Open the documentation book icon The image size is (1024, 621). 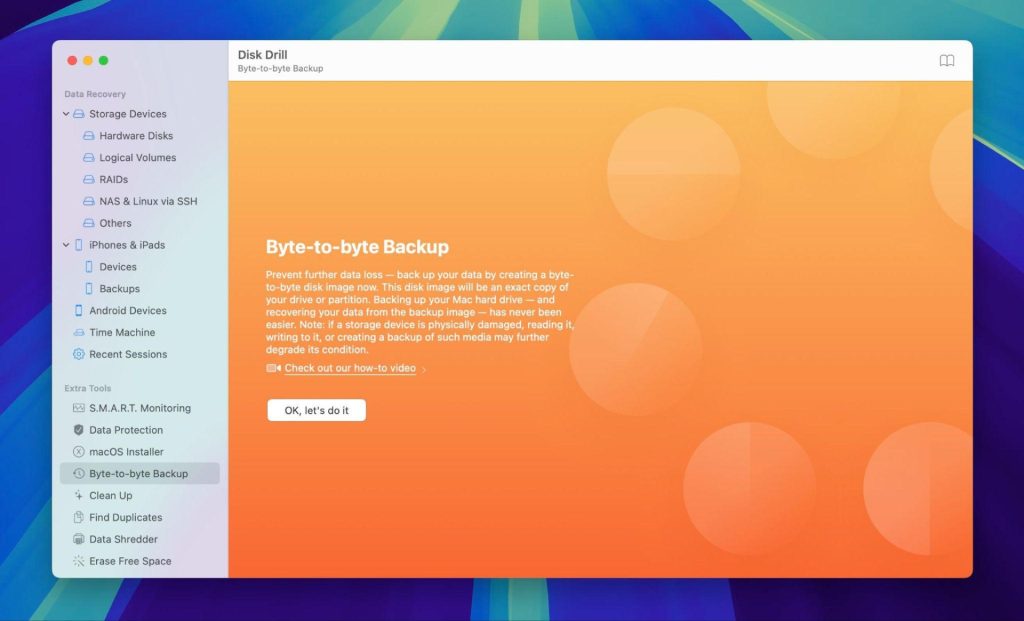946,60
